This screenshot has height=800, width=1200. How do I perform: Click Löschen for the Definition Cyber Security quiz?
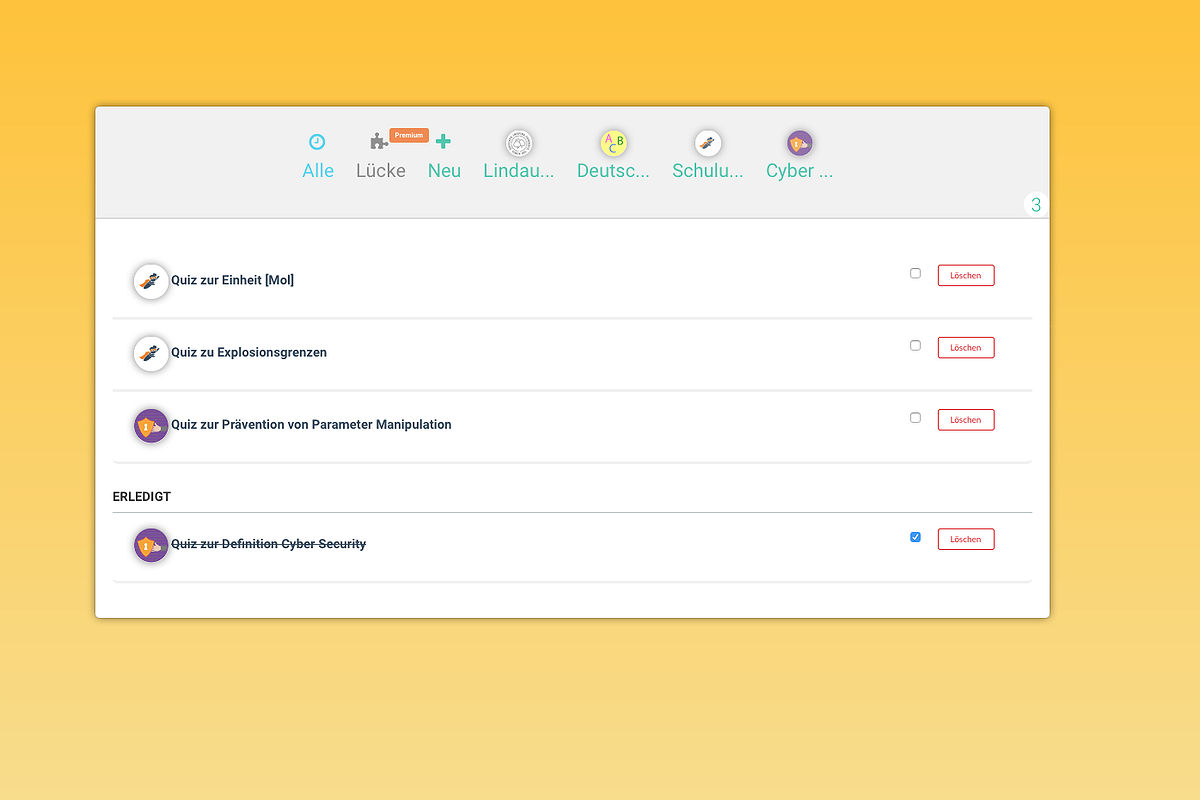tap(966, 539)
